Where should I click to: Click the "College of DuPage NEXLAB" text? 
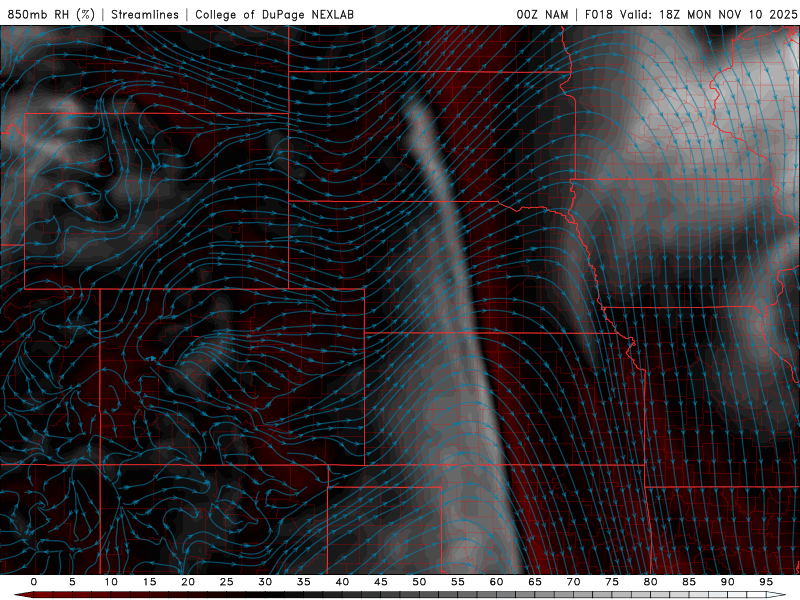(274, 14)
